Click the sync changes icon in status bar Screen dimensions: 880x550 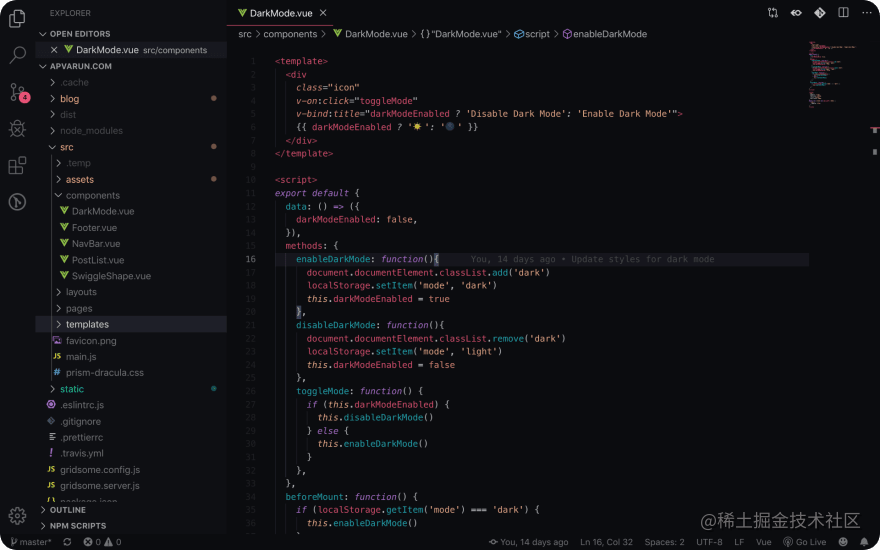point(67,542)
